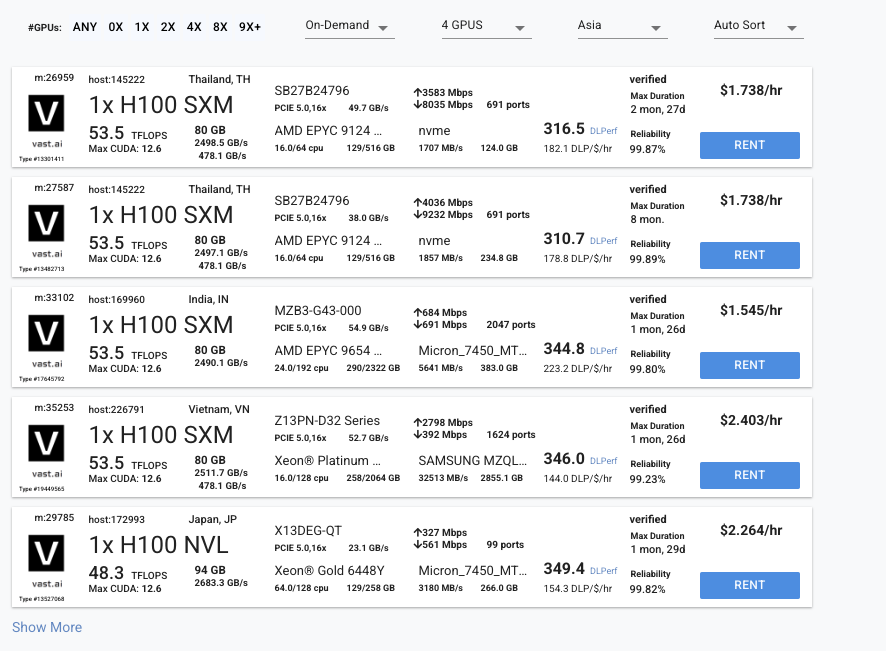886x651 pixels.
Task: Click DLPerf link beside 344.8 score
Action: pyautogui.click(x=603, y=350)
